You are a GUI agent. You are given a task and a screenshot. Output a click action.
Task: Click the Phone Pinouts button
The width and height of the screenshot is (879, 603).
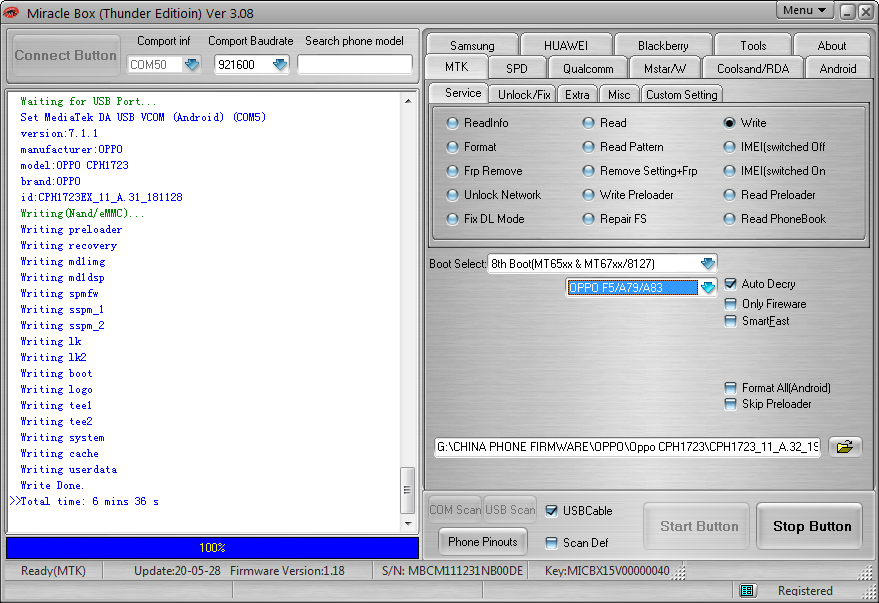click(x=483, y=542)
